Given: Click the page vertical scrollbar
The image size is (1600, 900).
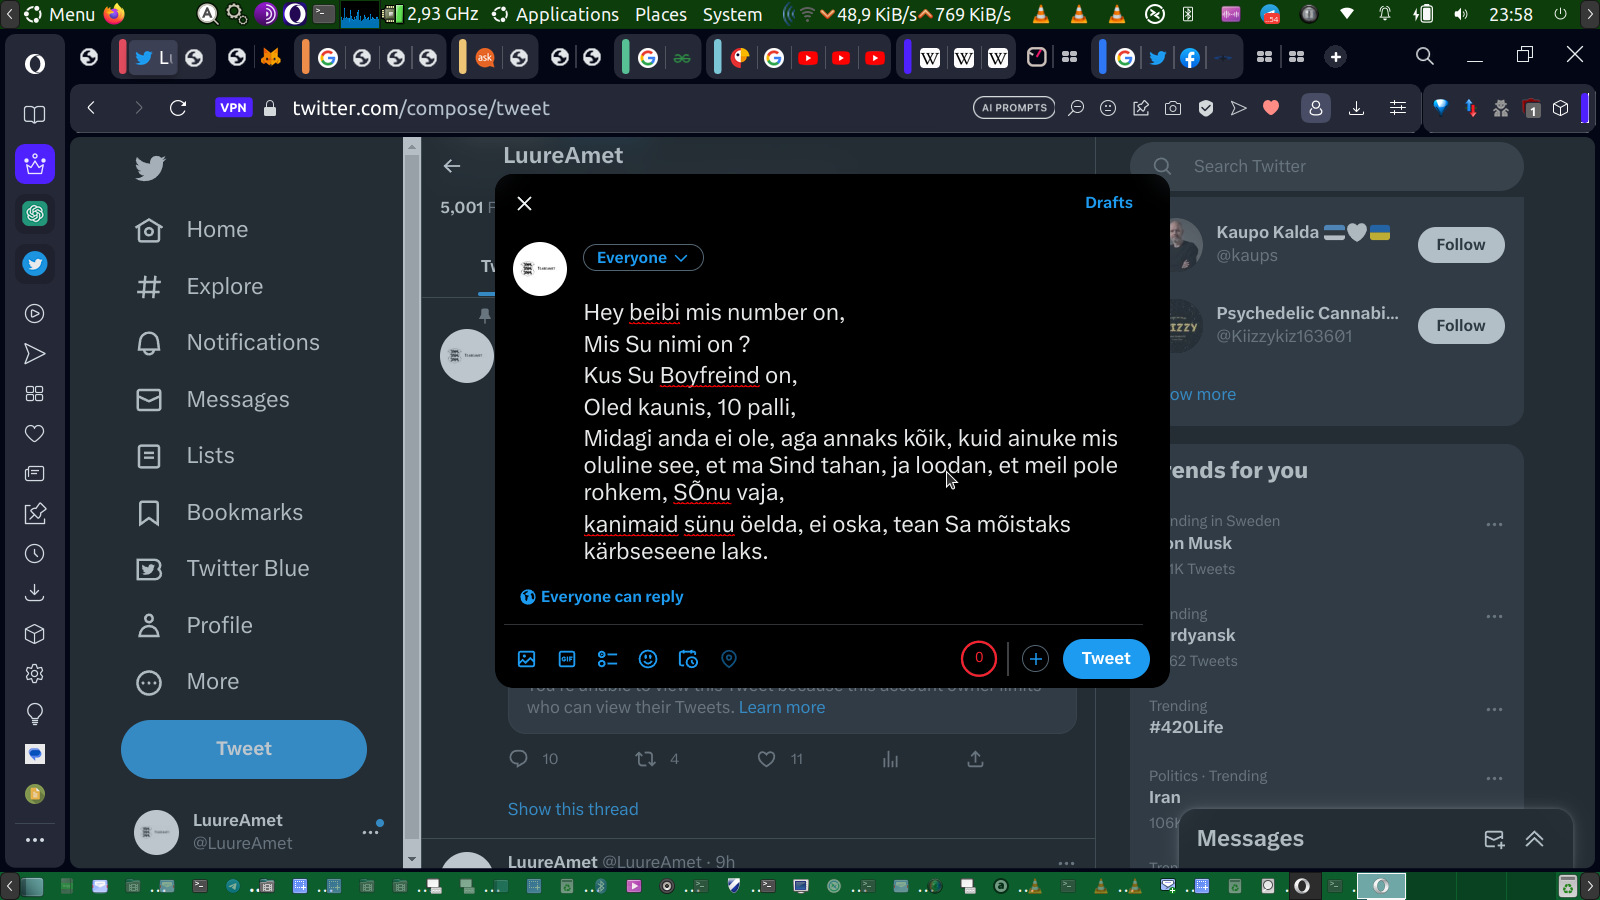Looking at the screenshot, I should [411, 502].
